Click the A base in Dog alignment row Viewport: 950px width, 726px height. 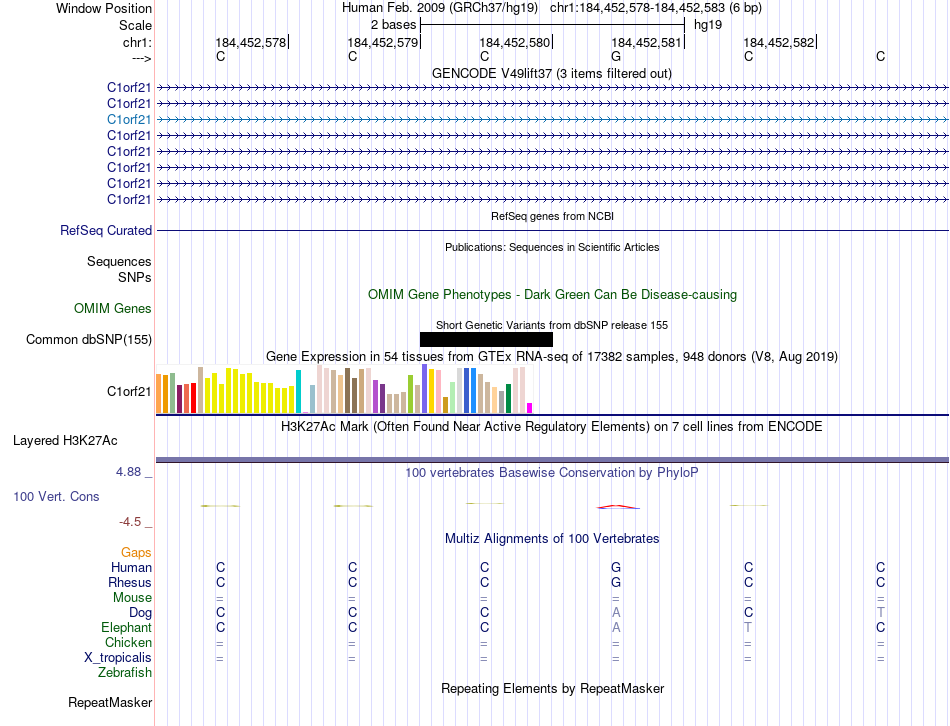click(616, 613)
